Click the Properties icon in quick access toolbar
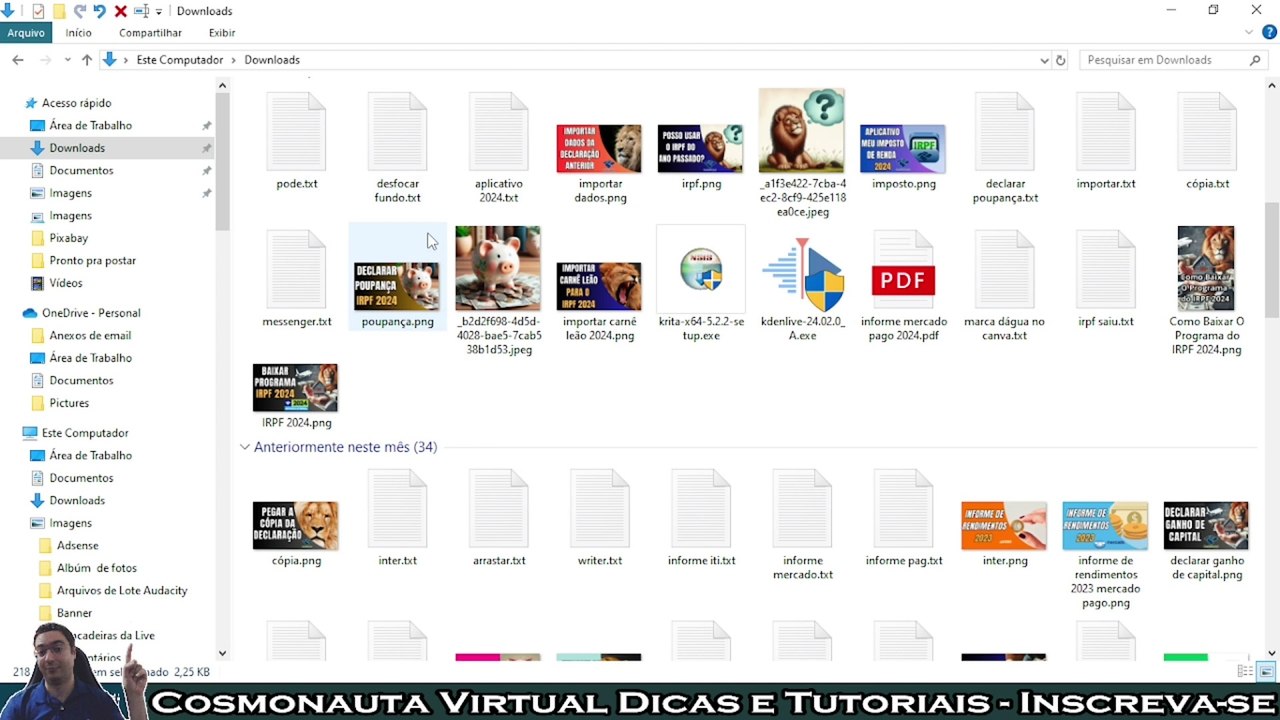Screen dimensions: 1280x720 [38, 11]
